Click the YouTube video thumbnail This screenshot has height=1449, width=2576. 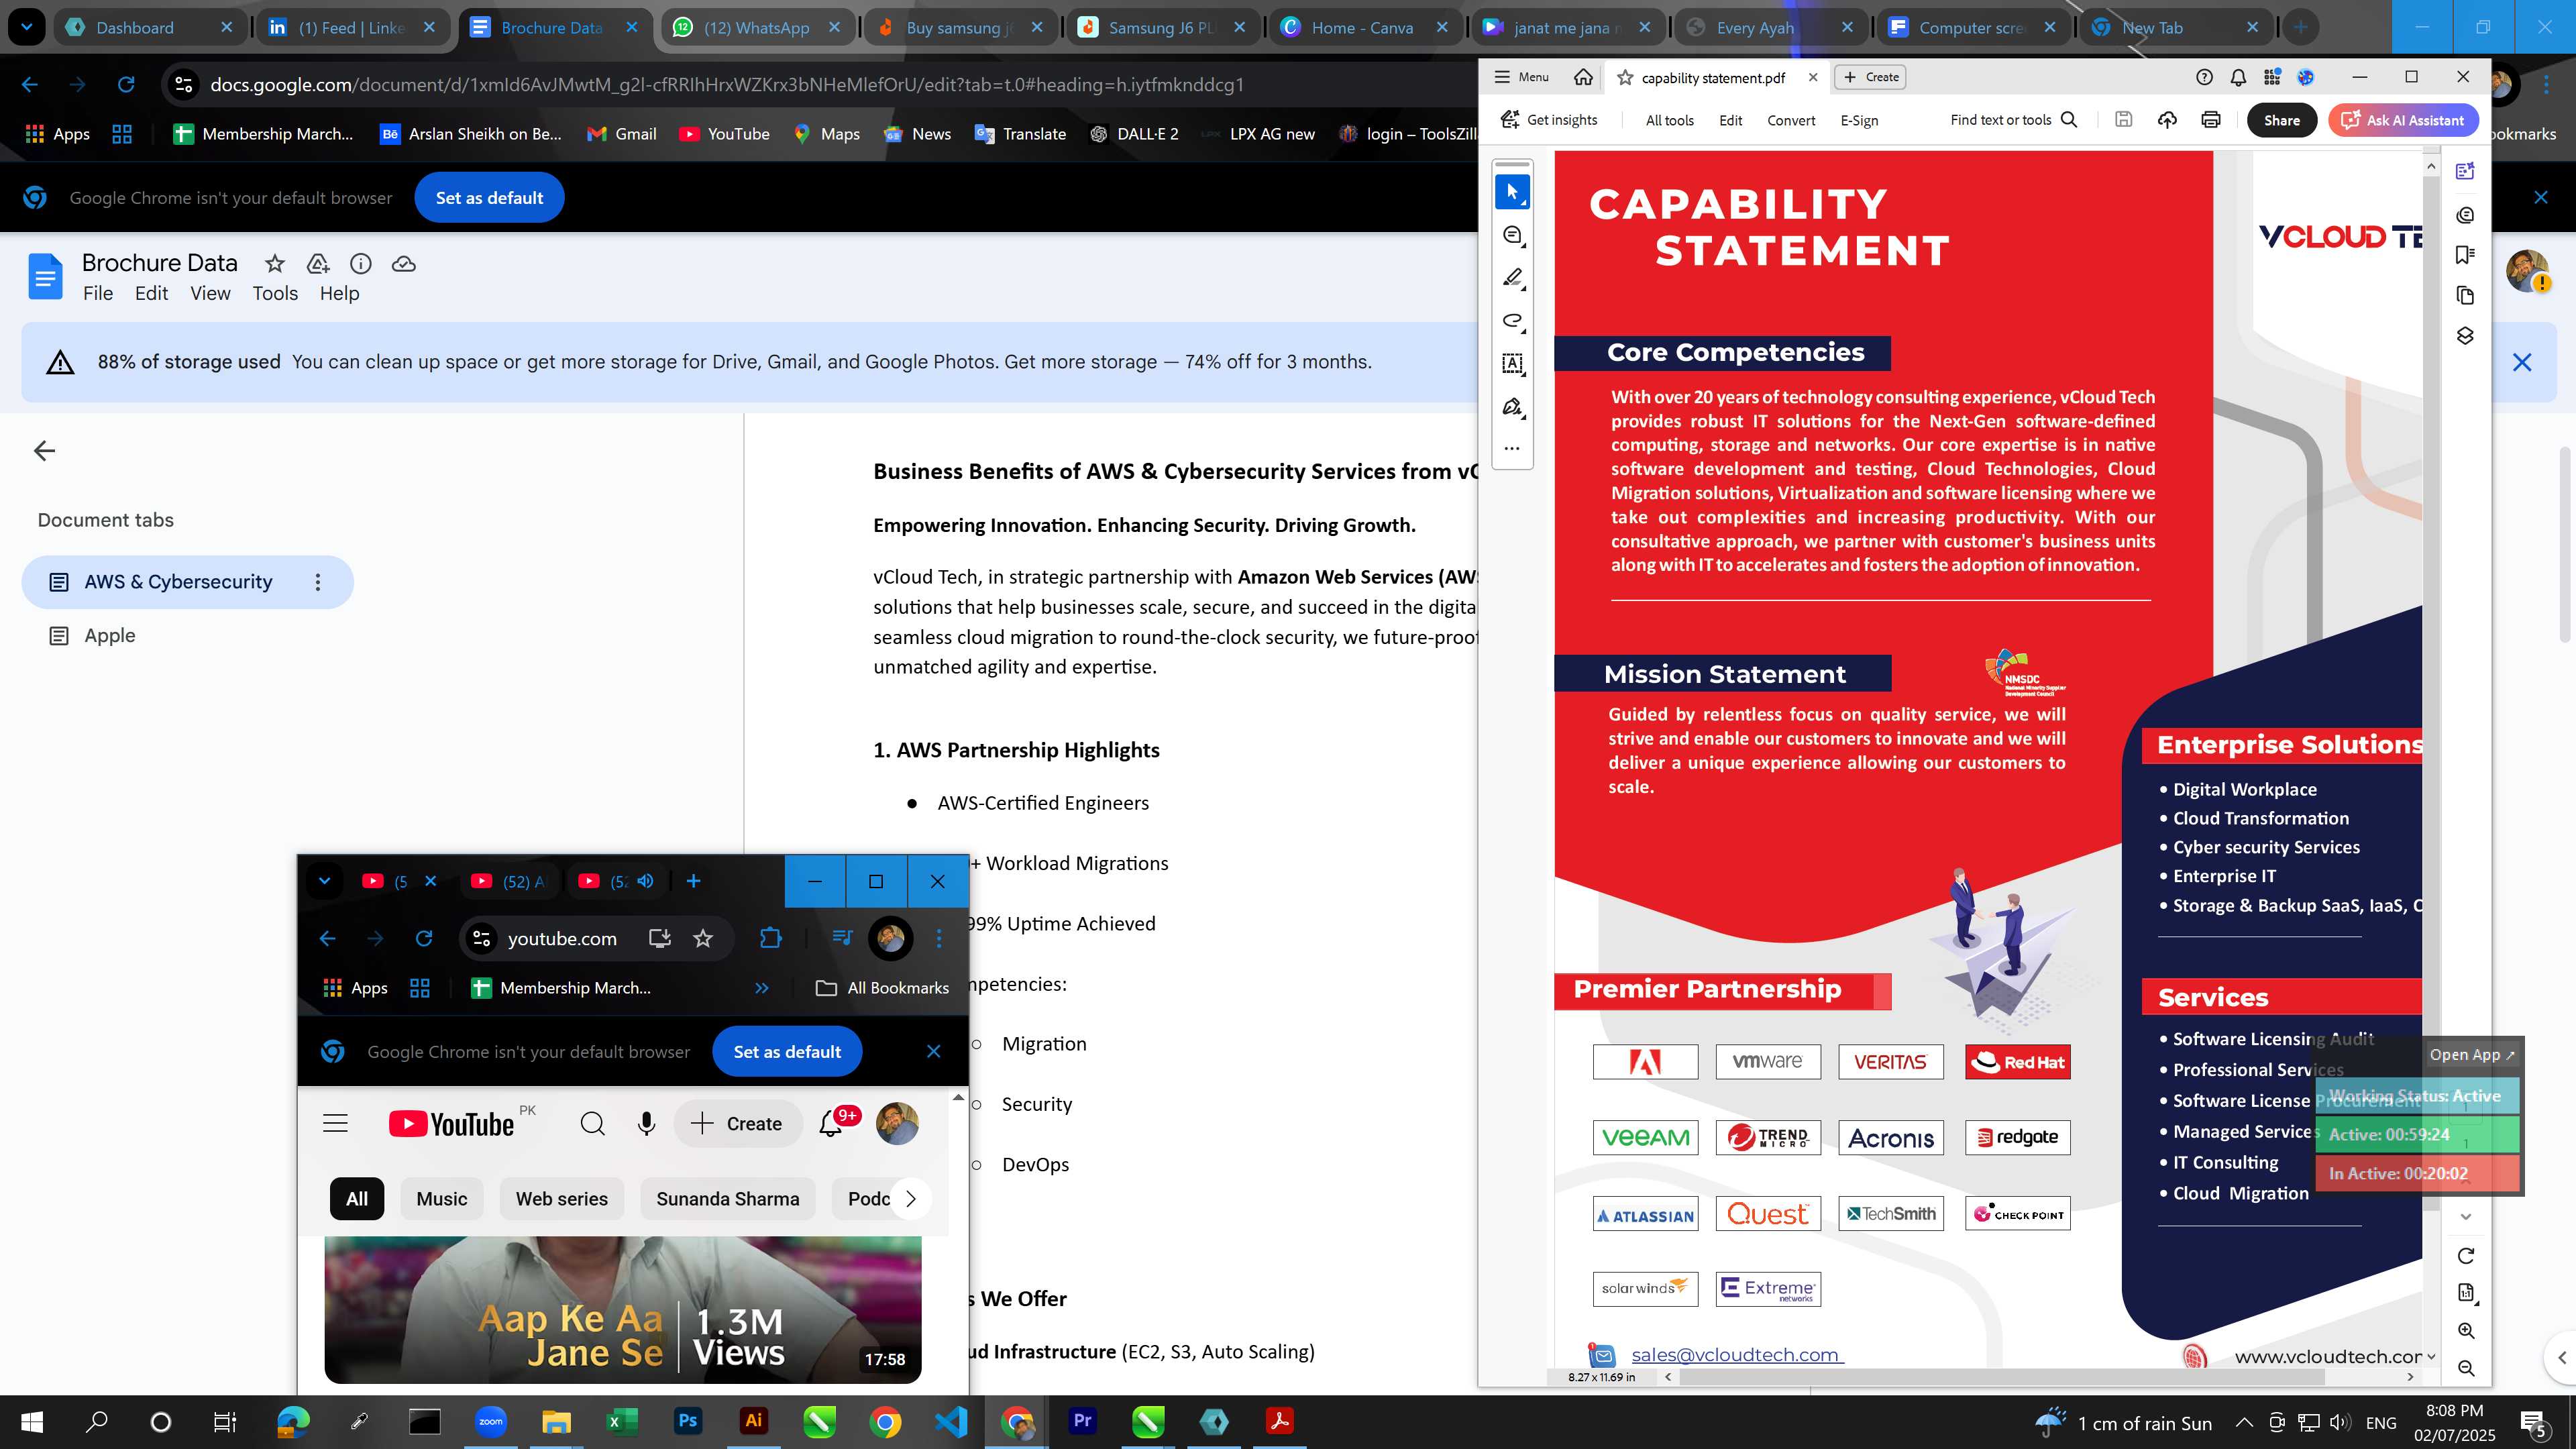622,1310
